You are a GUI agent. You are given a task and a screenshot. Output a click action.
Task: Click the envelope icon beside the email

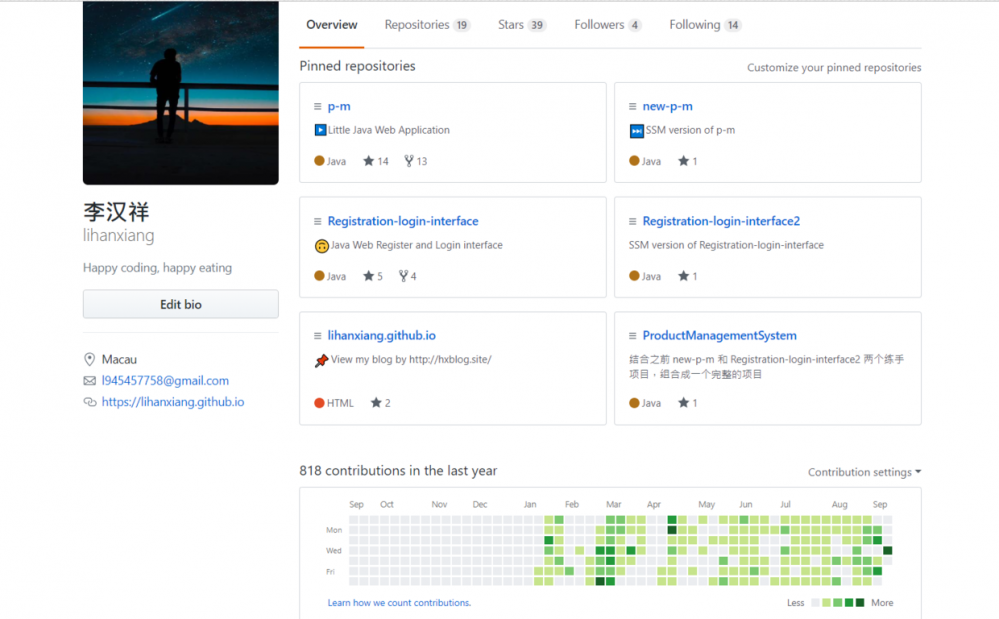(90, 381)
